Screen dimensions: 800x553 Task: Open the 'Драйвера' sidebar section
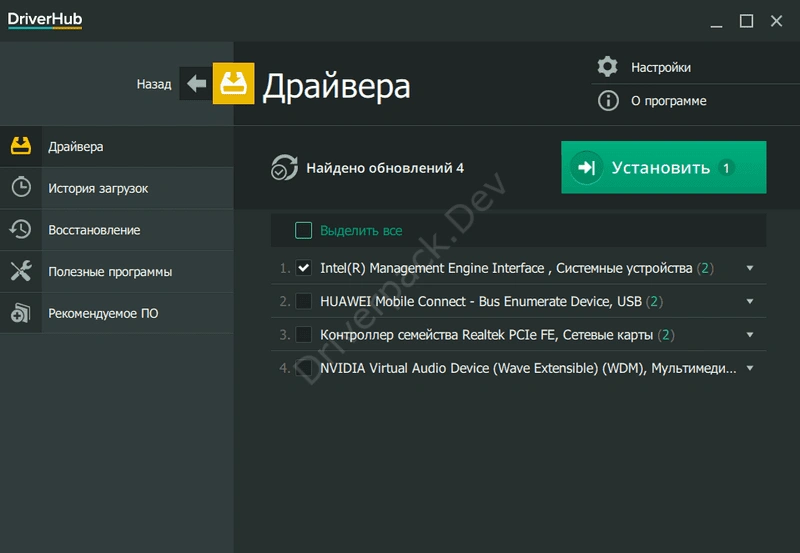coord(117,146)
